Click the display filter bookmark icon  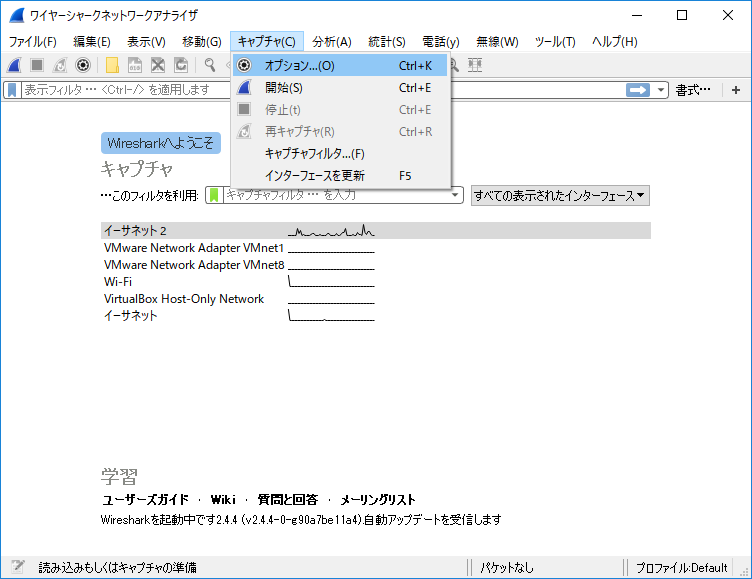point(12,90)
